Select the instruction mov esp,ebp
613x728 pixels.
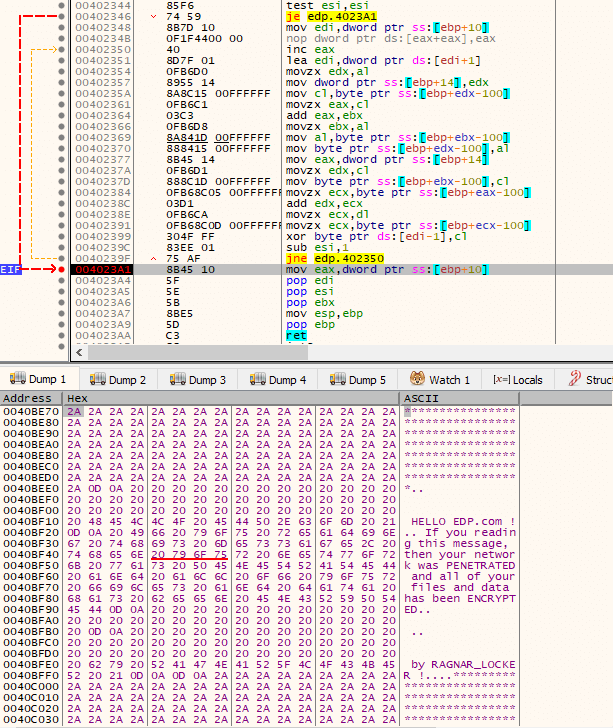[324, 313]
